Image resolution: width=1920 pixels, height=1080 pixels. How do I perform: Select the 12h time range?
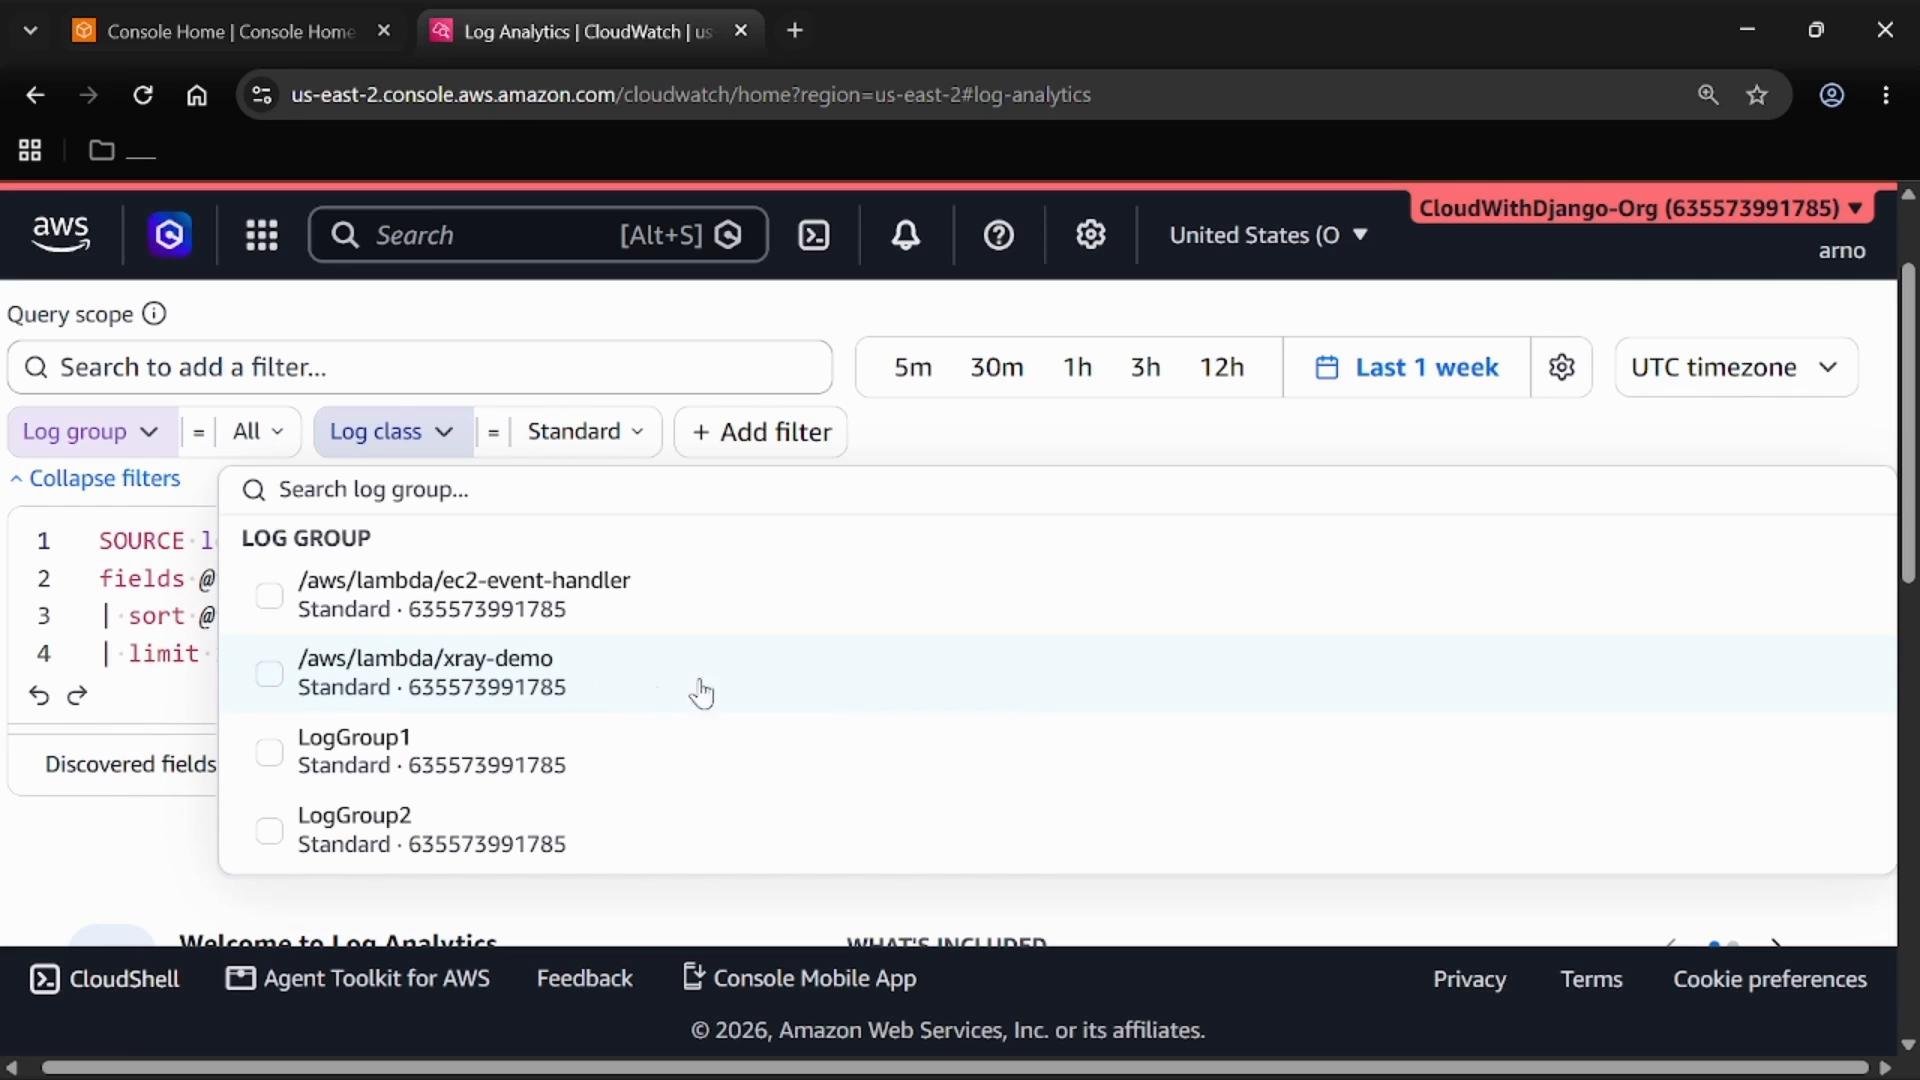click(x=1222, y=367)
